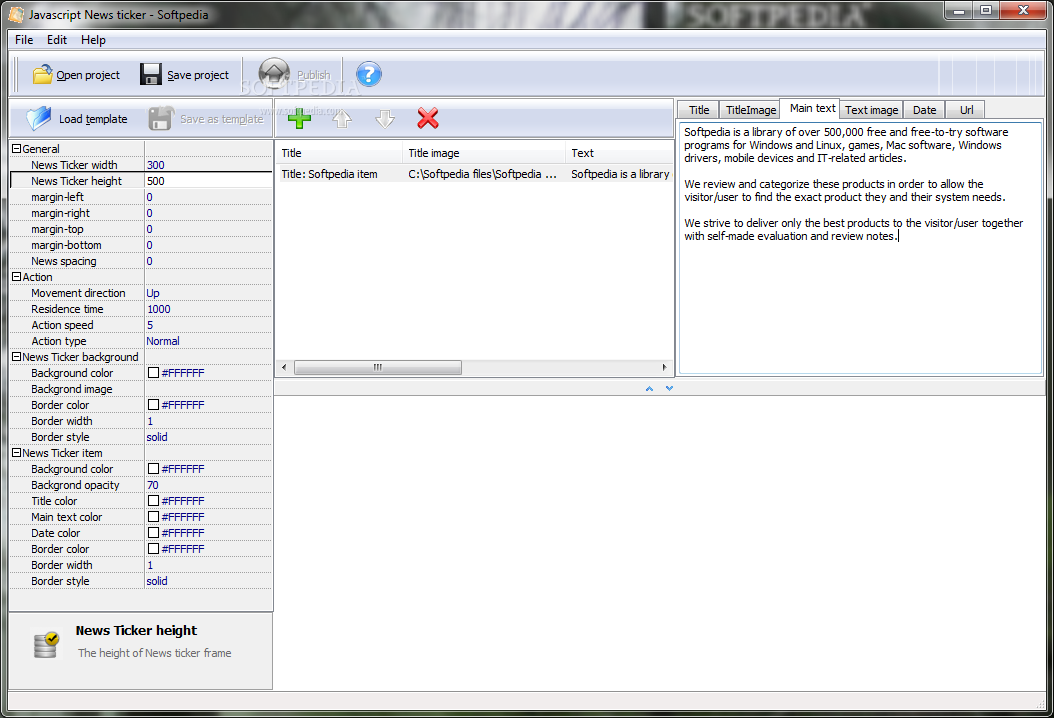
Task: Click the application icon in title bar
Action: pos(16,14)
